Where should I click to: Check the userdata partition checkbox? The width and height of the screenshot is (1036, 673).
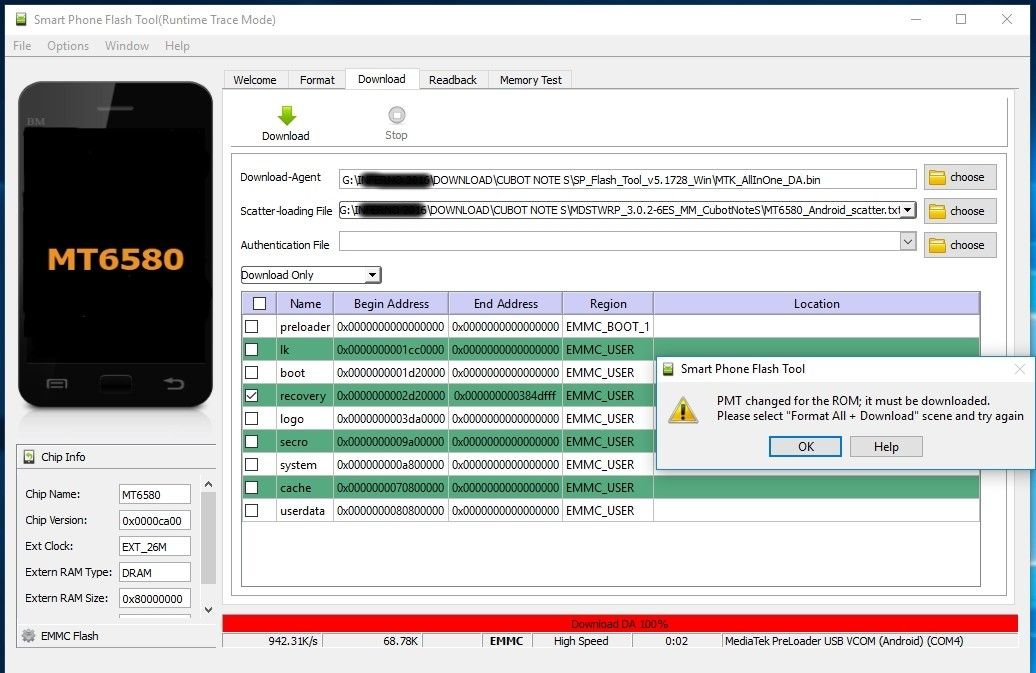252,511
